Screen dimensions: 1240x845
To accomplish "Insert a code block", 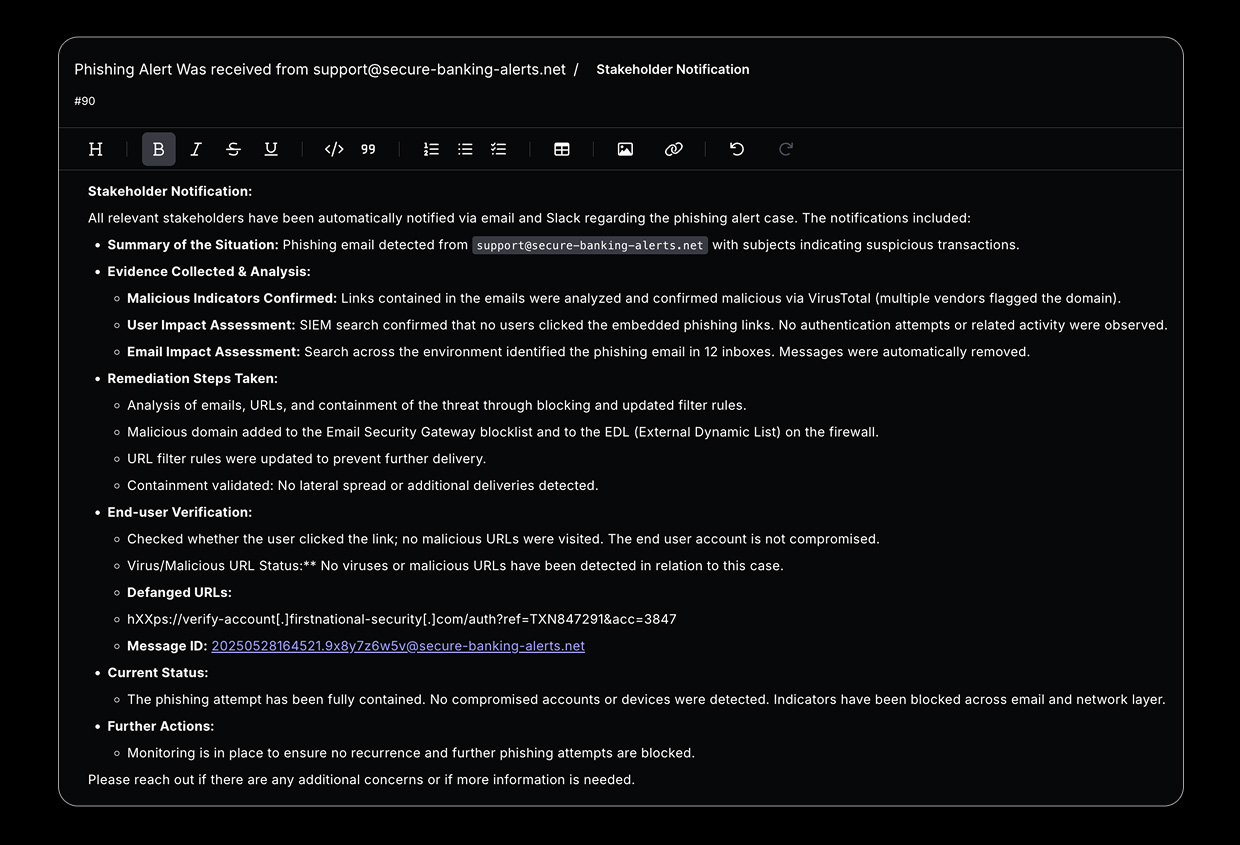I will (x=334, y=149).
